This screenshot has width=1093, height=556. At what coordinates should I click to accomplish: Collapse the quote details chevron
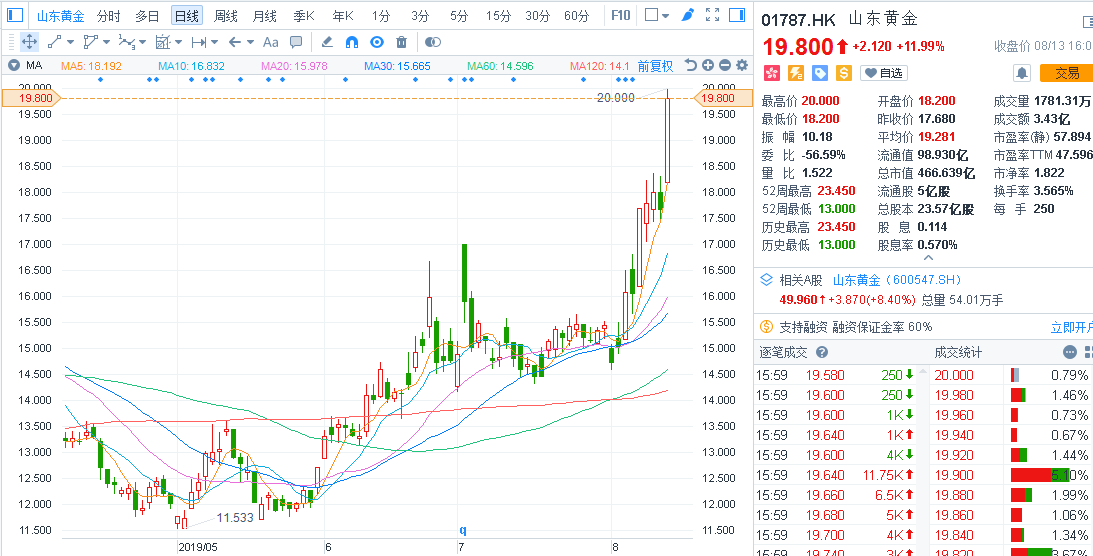928,258
